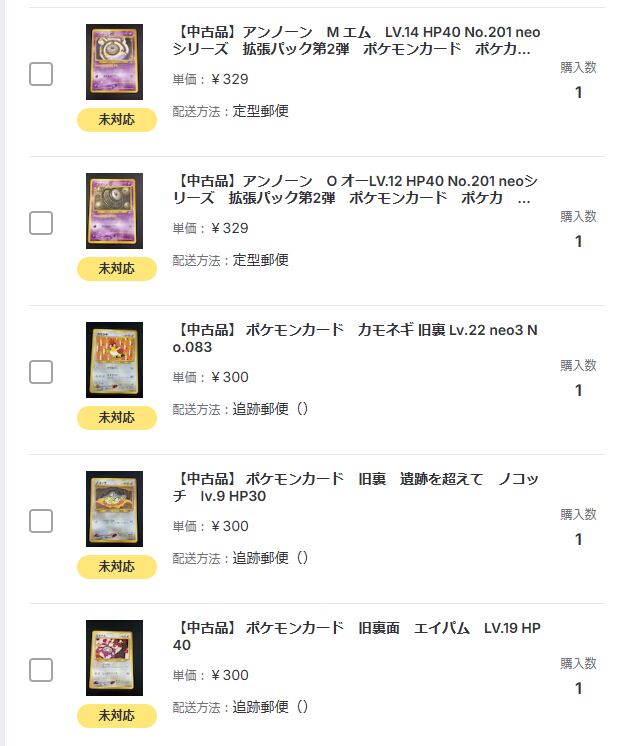This screenshot has width=629, height=746.
Task: Click 未対応 badge under アンノーン O card
Action: click(x=117, y=269)
